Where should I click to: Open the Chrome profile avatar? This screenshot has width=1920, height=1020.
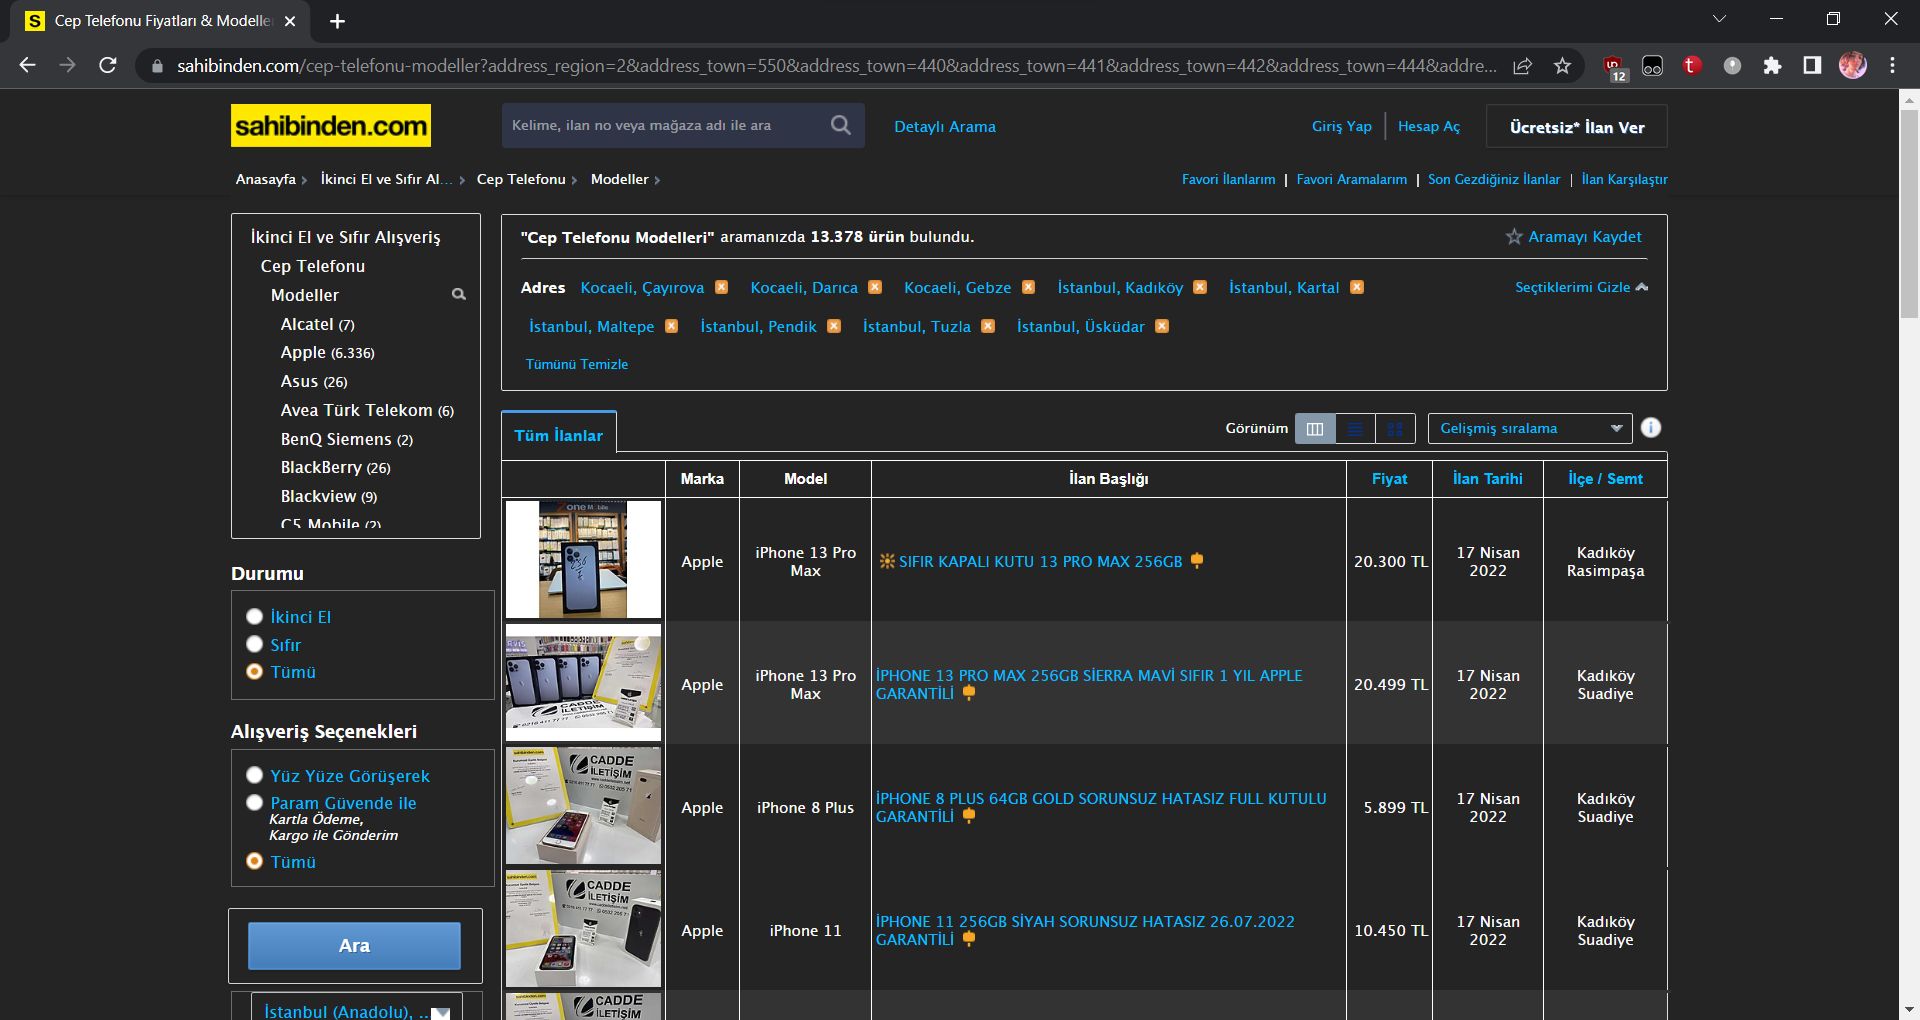[x=1853, y=66]
